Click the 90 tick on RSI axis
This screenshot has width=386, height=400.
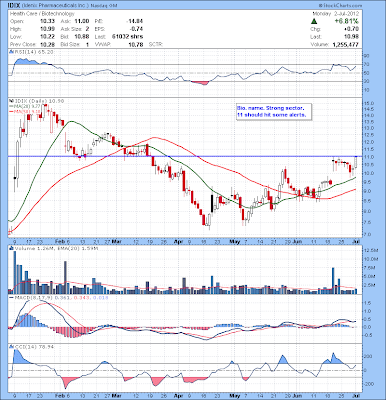366,56
